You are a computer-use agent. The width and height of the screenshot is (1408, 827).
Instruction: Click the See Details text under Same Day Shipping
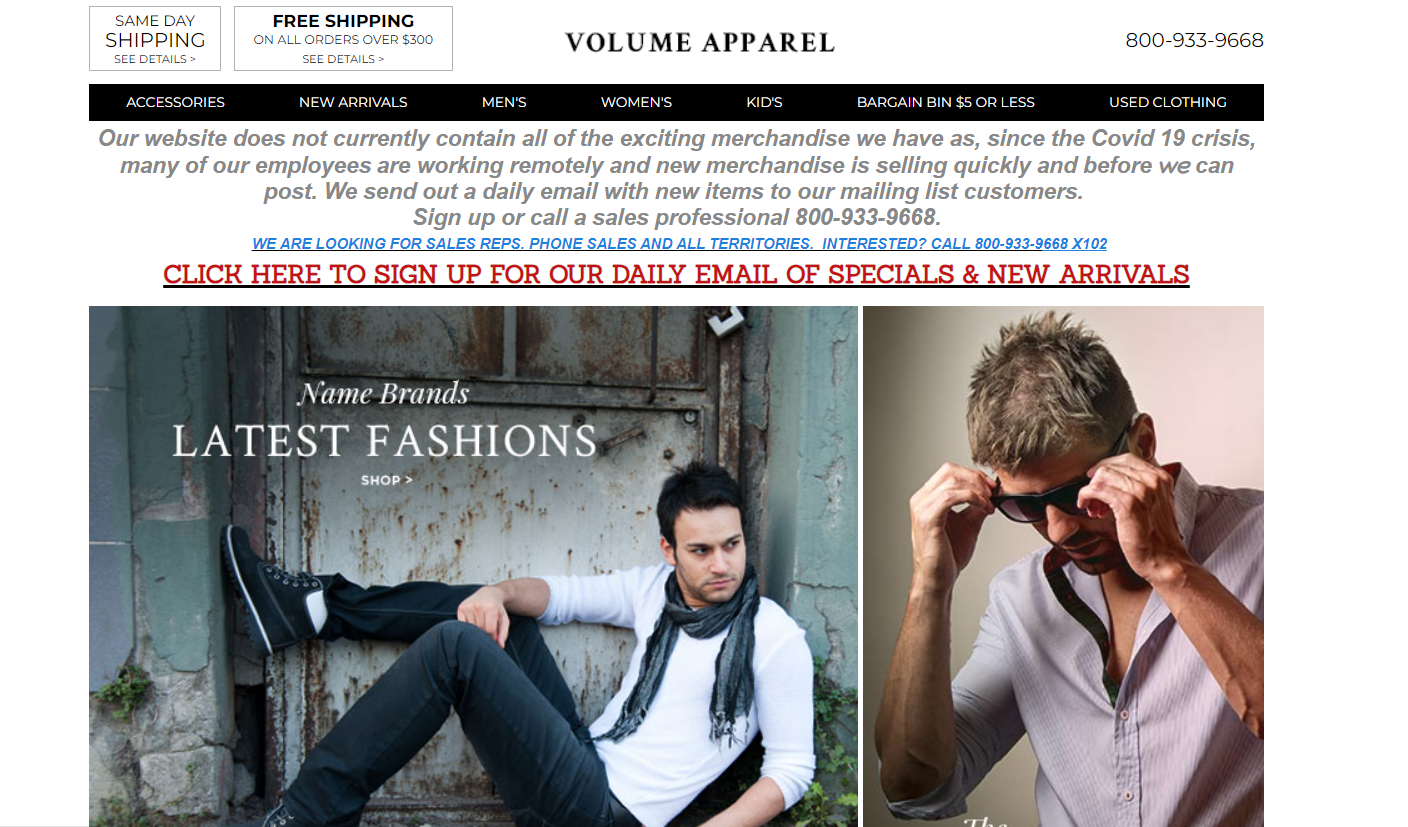click(155, 59)
